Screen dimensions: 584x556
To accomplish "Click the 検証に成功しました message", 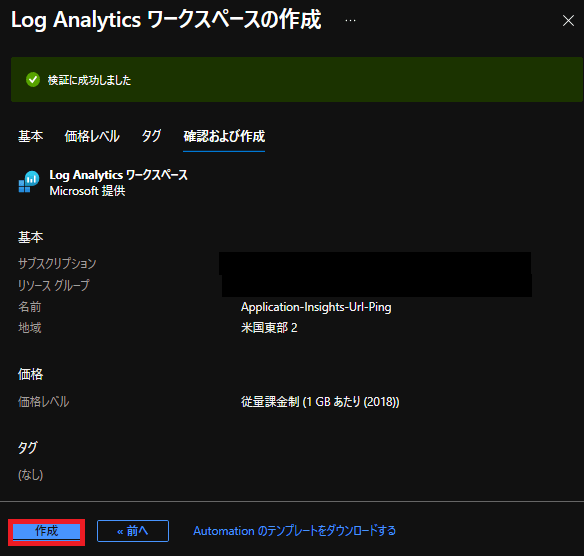I will pyautogui.click(x=89, y=80).
